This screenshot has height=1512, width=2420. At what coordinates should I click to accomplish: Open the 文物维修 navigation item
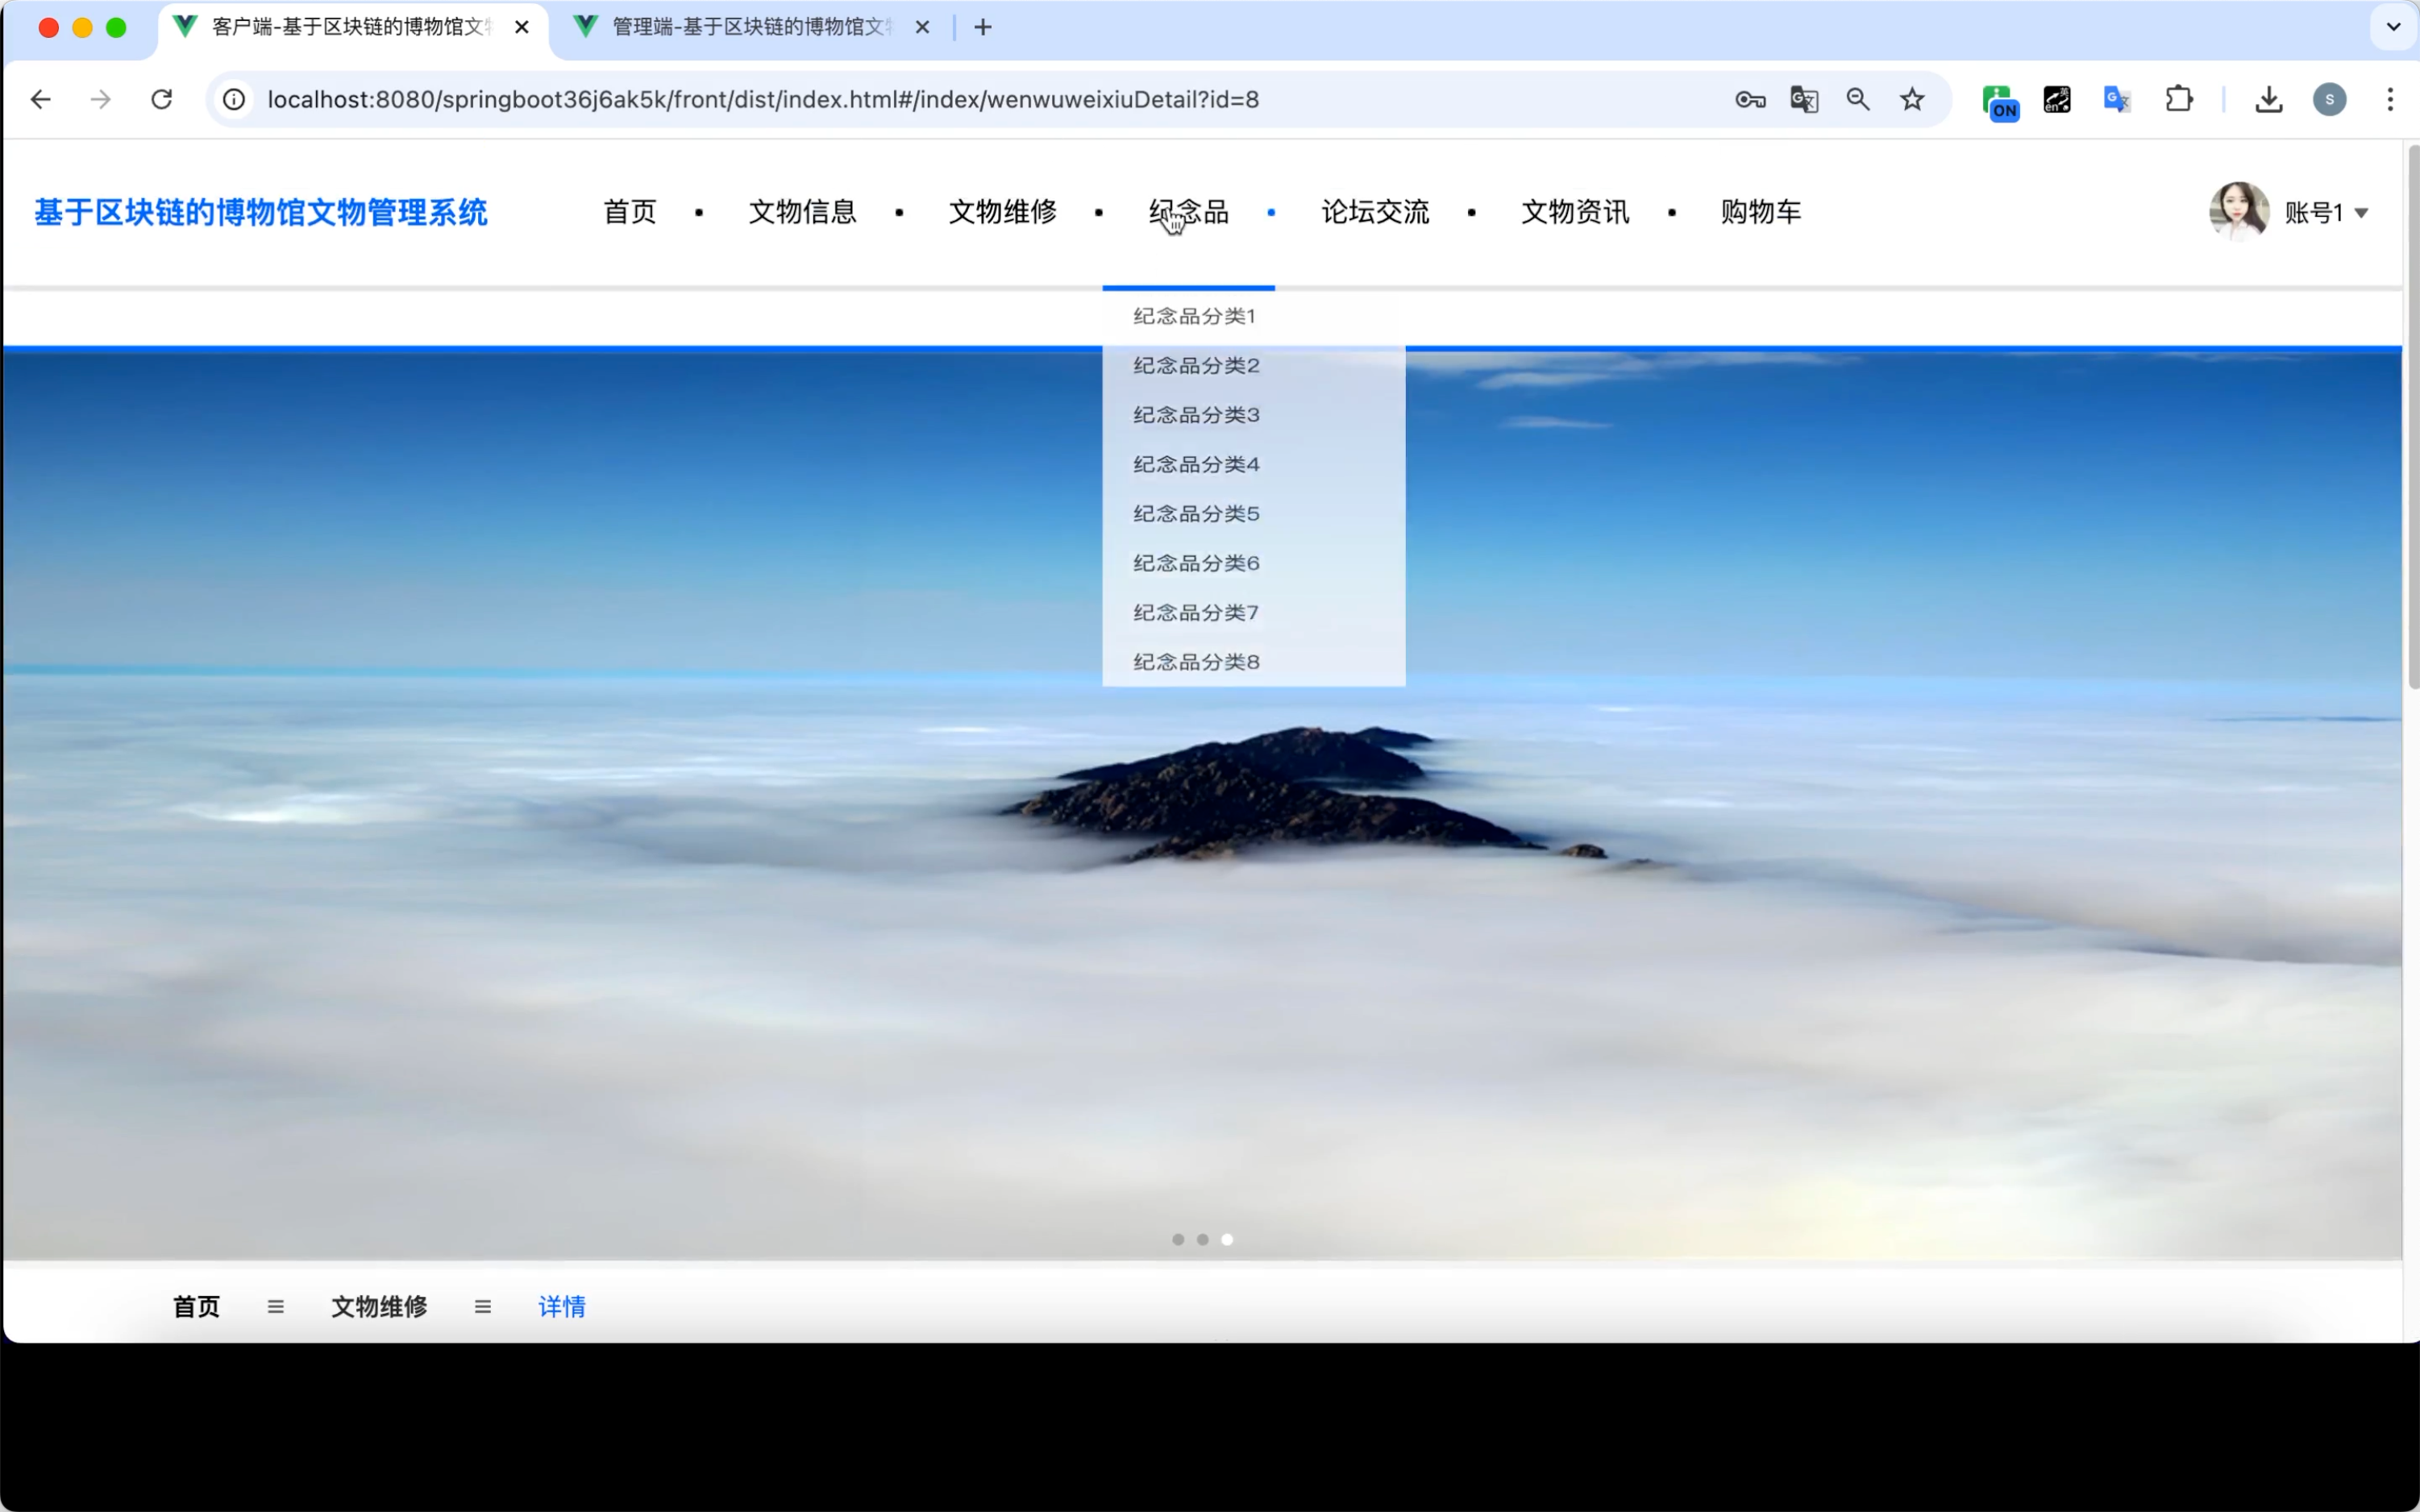click(1003, 212)
